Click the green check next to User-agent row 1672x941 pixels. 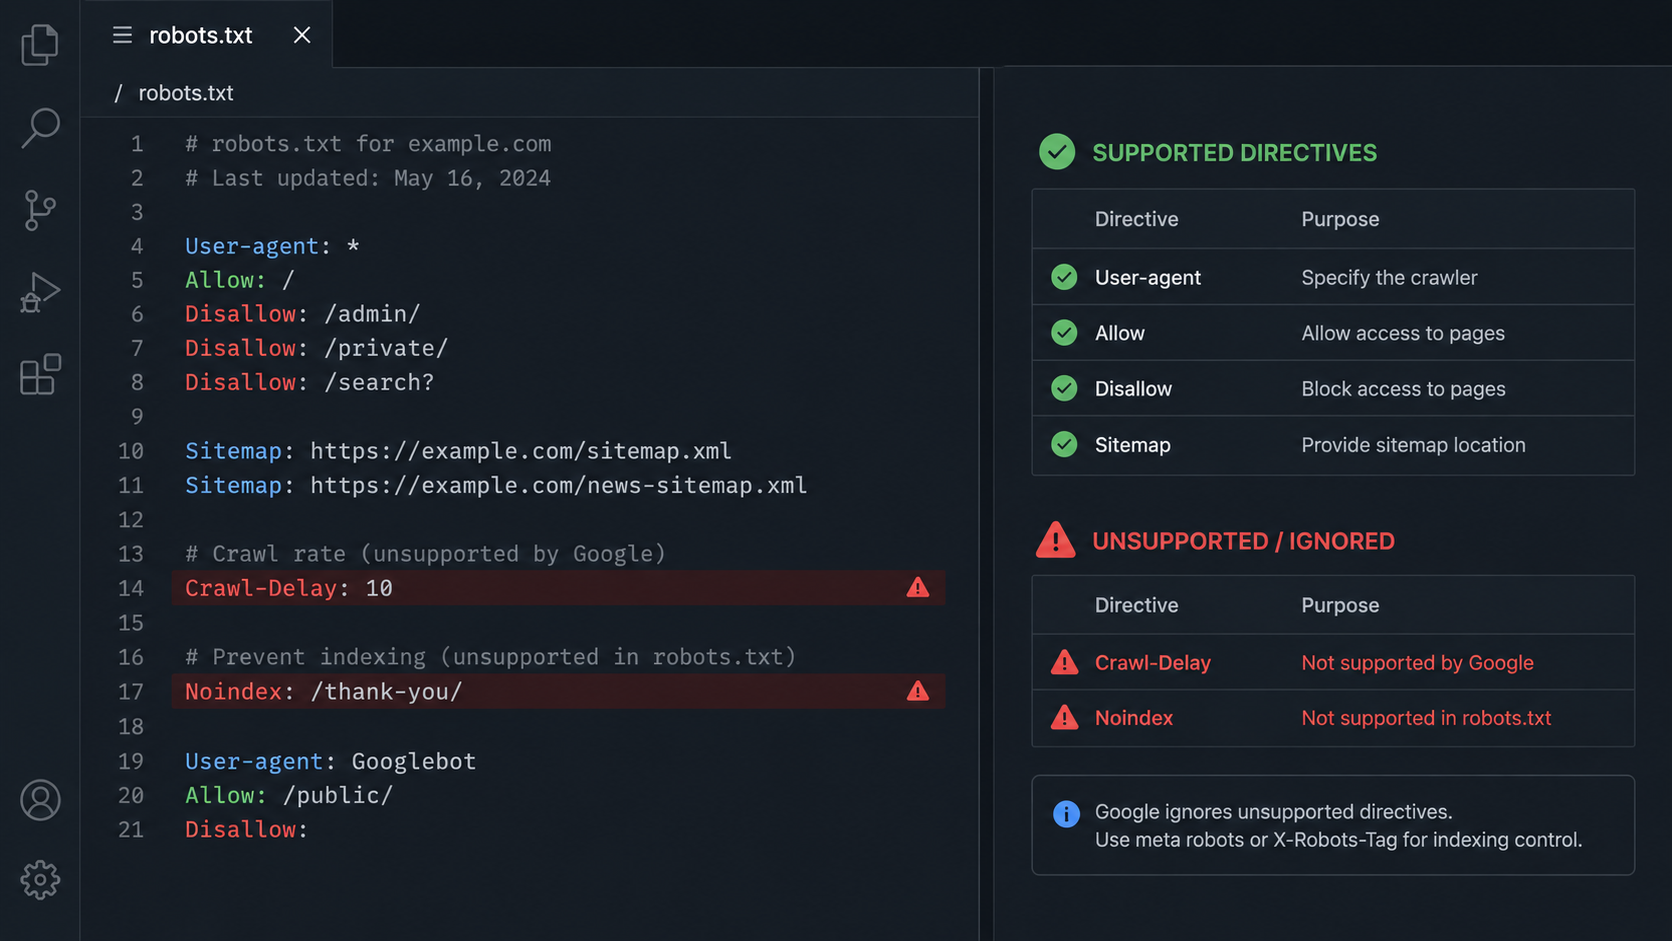click(x=1065, y=277)
